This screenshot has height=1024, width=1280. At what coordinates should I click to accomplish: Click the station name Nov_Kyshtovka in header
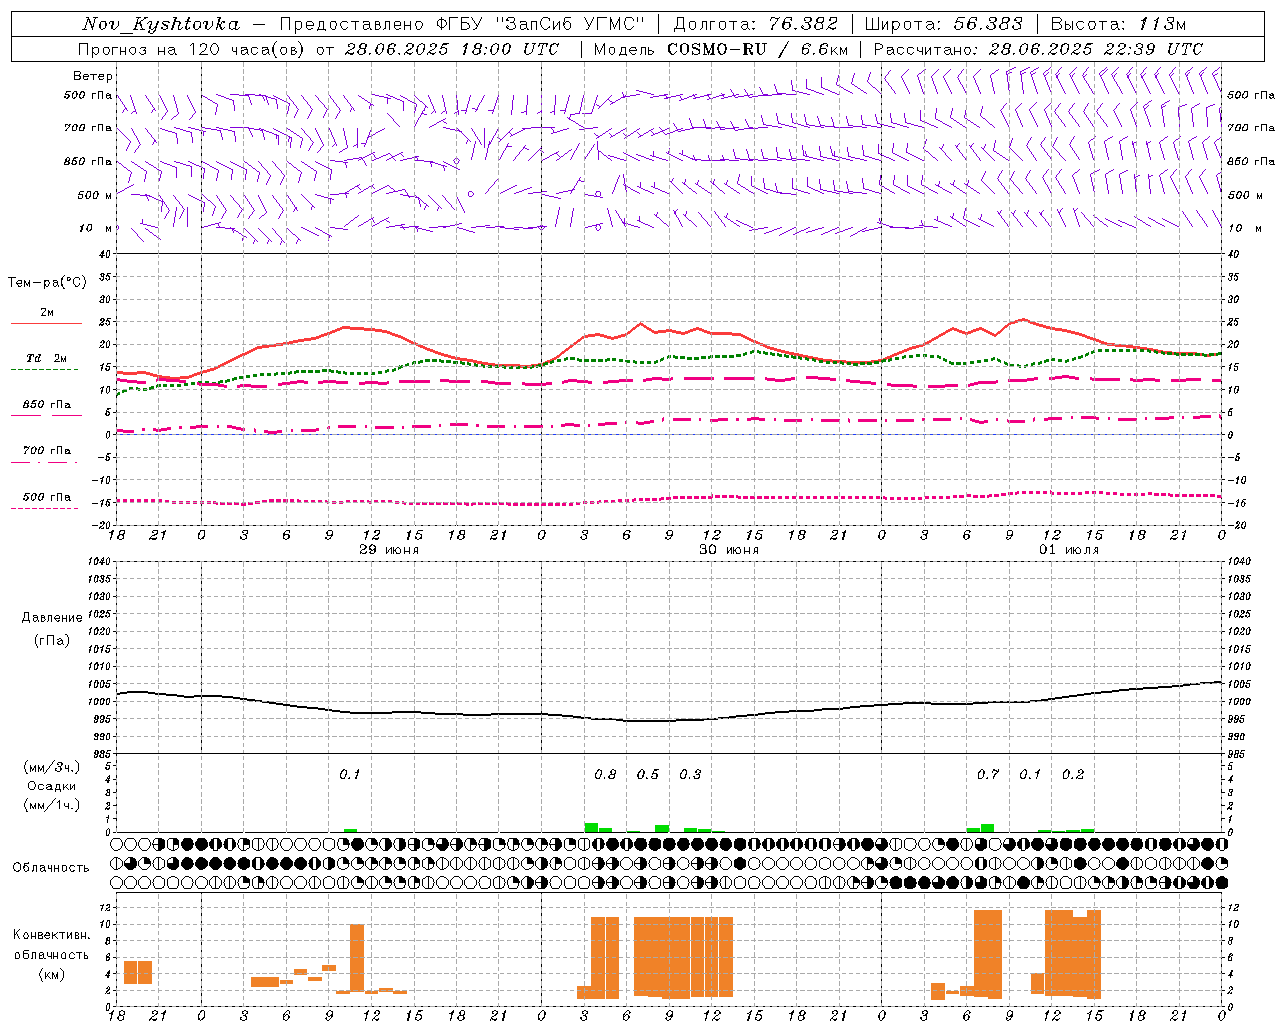tap(161, 24)
